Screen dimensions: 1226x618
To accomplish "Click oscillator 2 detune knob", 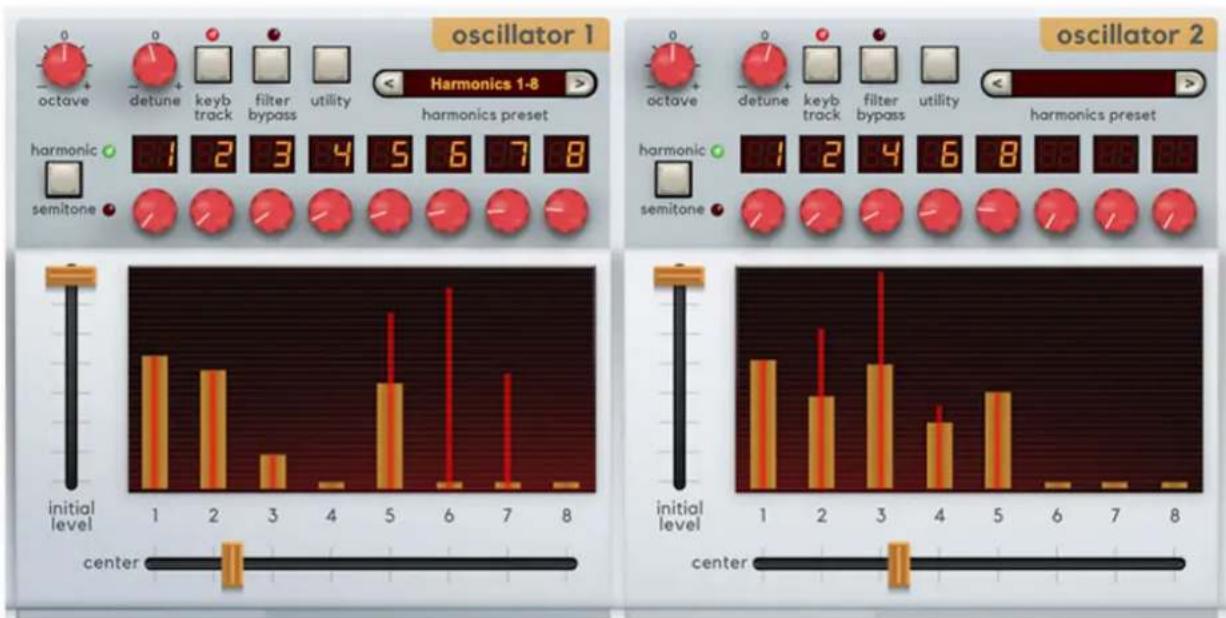I will tap(763, 65).
